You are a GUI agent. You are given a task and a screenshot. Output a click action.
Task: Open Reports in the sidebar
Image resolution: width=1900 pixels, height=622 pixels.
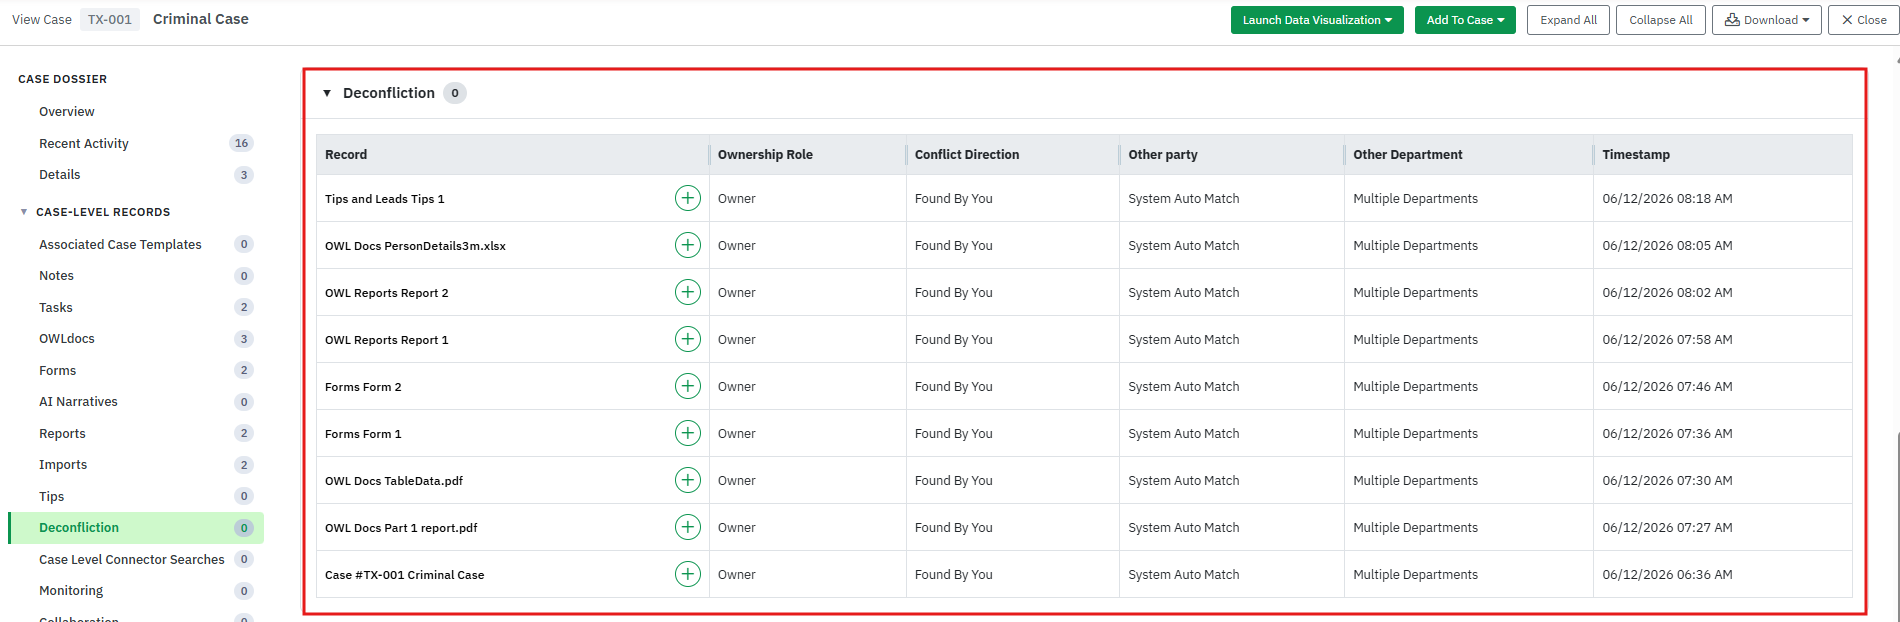[x=62, y=434]
